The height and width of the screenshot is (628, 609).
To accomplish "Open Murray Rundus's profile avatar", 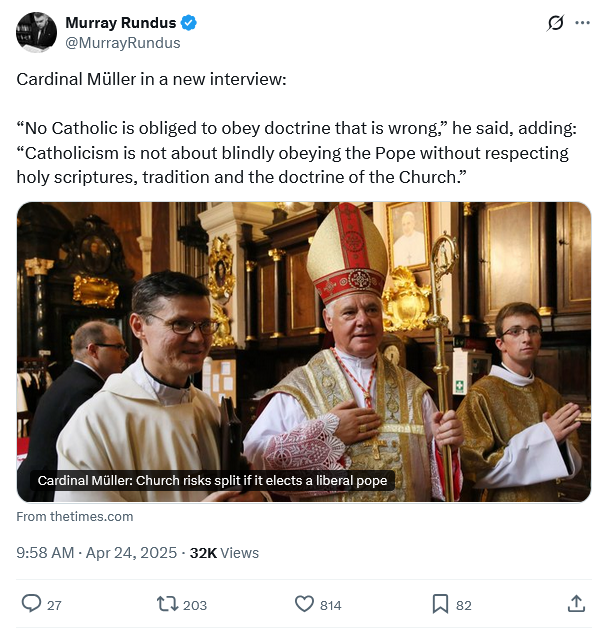I will (36, 32).
